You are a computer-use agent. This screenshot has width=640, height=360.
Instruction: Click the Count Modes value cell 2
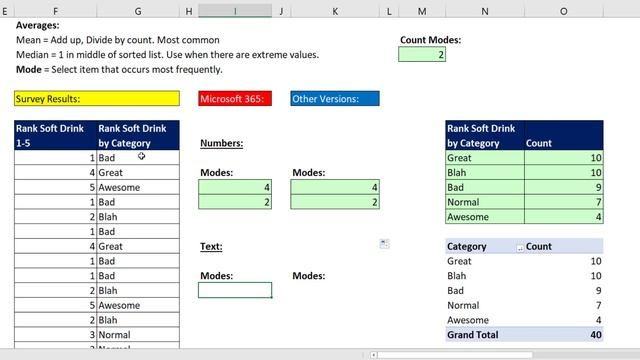422,54
